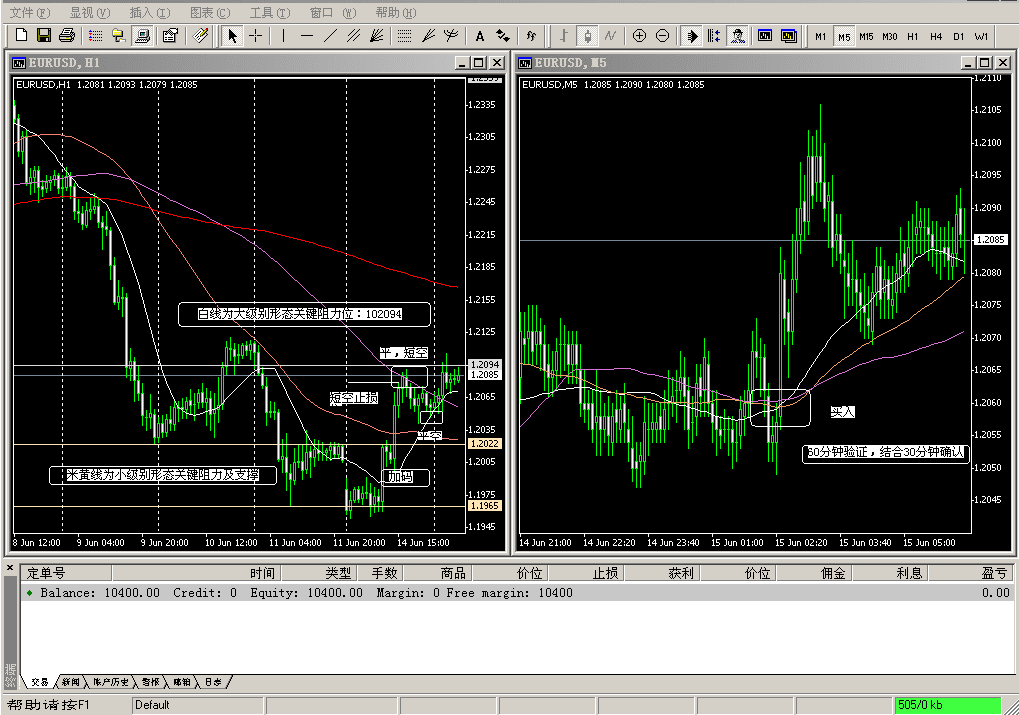The width and height of the screenshot is (1019, 715).
Task: Select the M15 timeframe button
Action: (866, 36)
